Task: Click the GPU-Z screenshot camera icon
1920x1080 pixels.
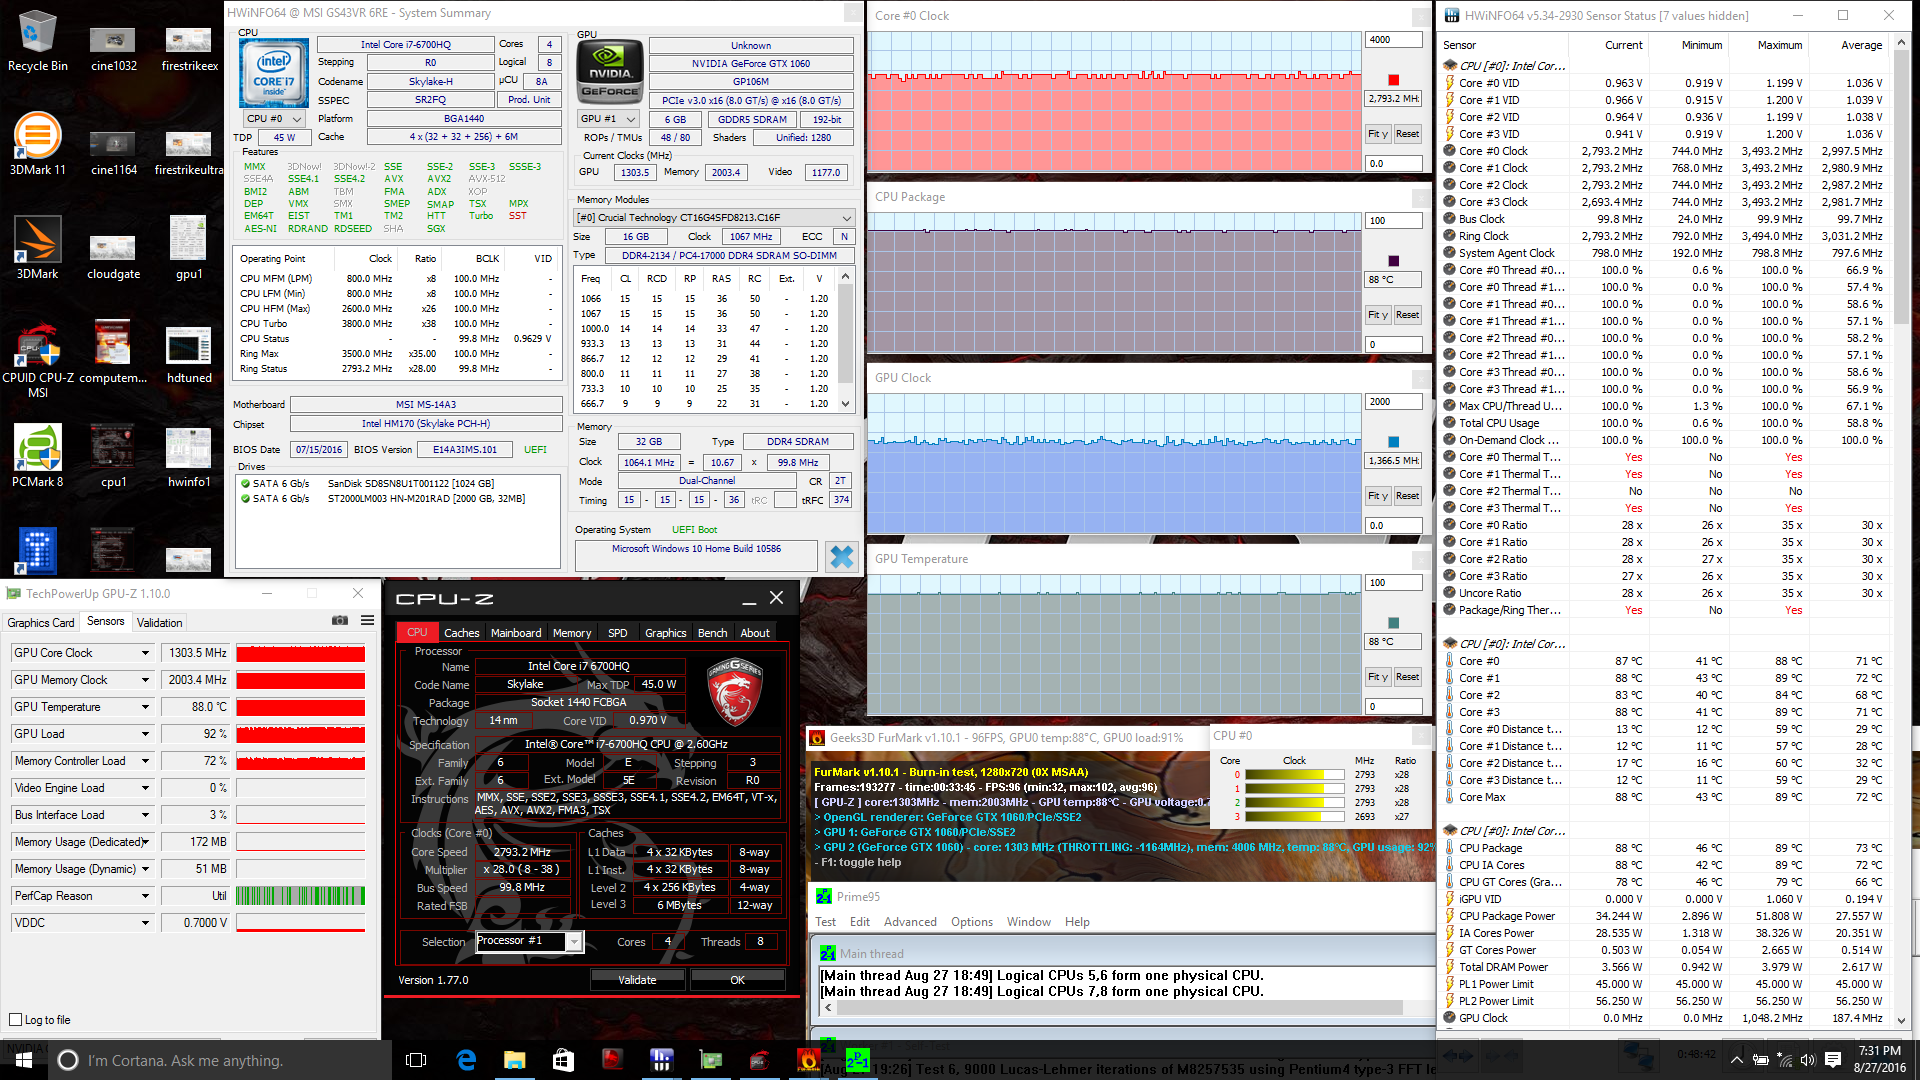Action: tap(340, 621)
